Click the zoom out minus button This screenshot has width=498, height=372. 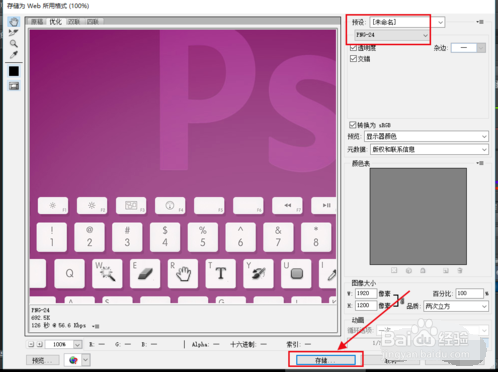coord(31,344)
